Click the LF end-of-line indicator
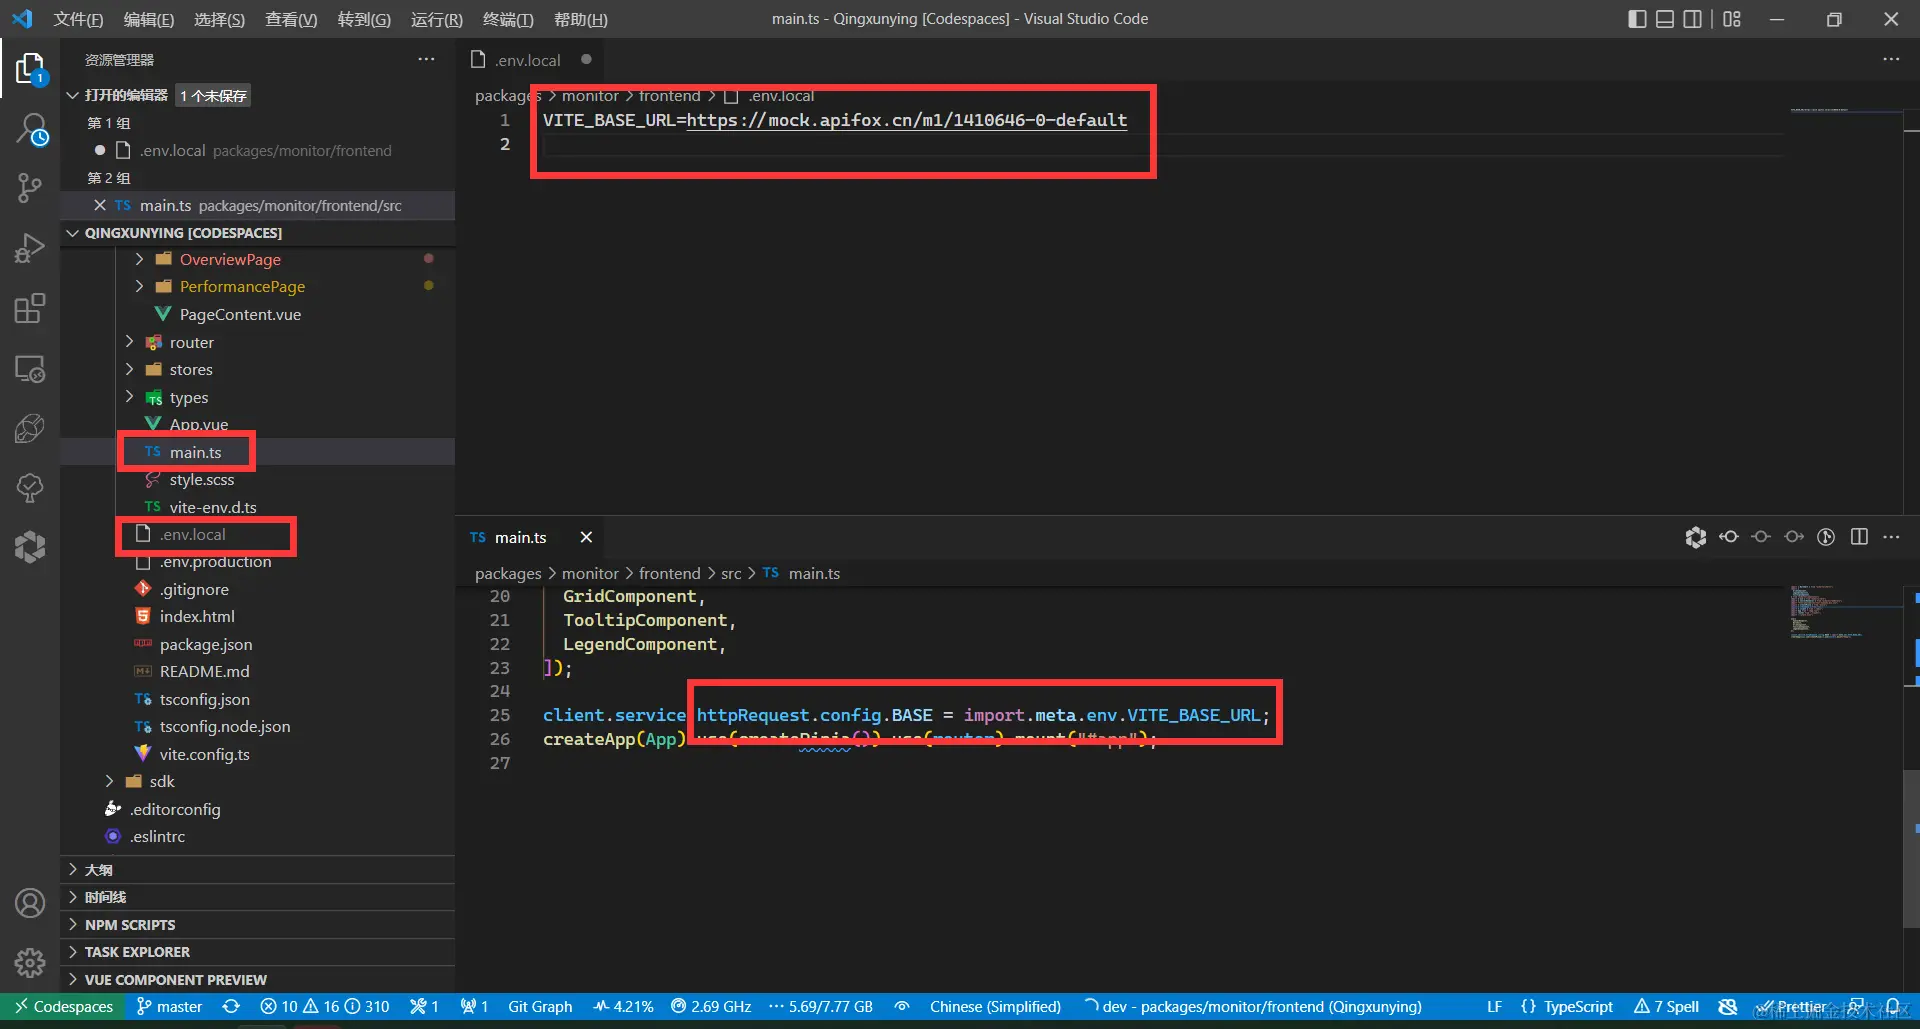Screen dimensions: 1920x1029 click(x=1494, y=1006)
